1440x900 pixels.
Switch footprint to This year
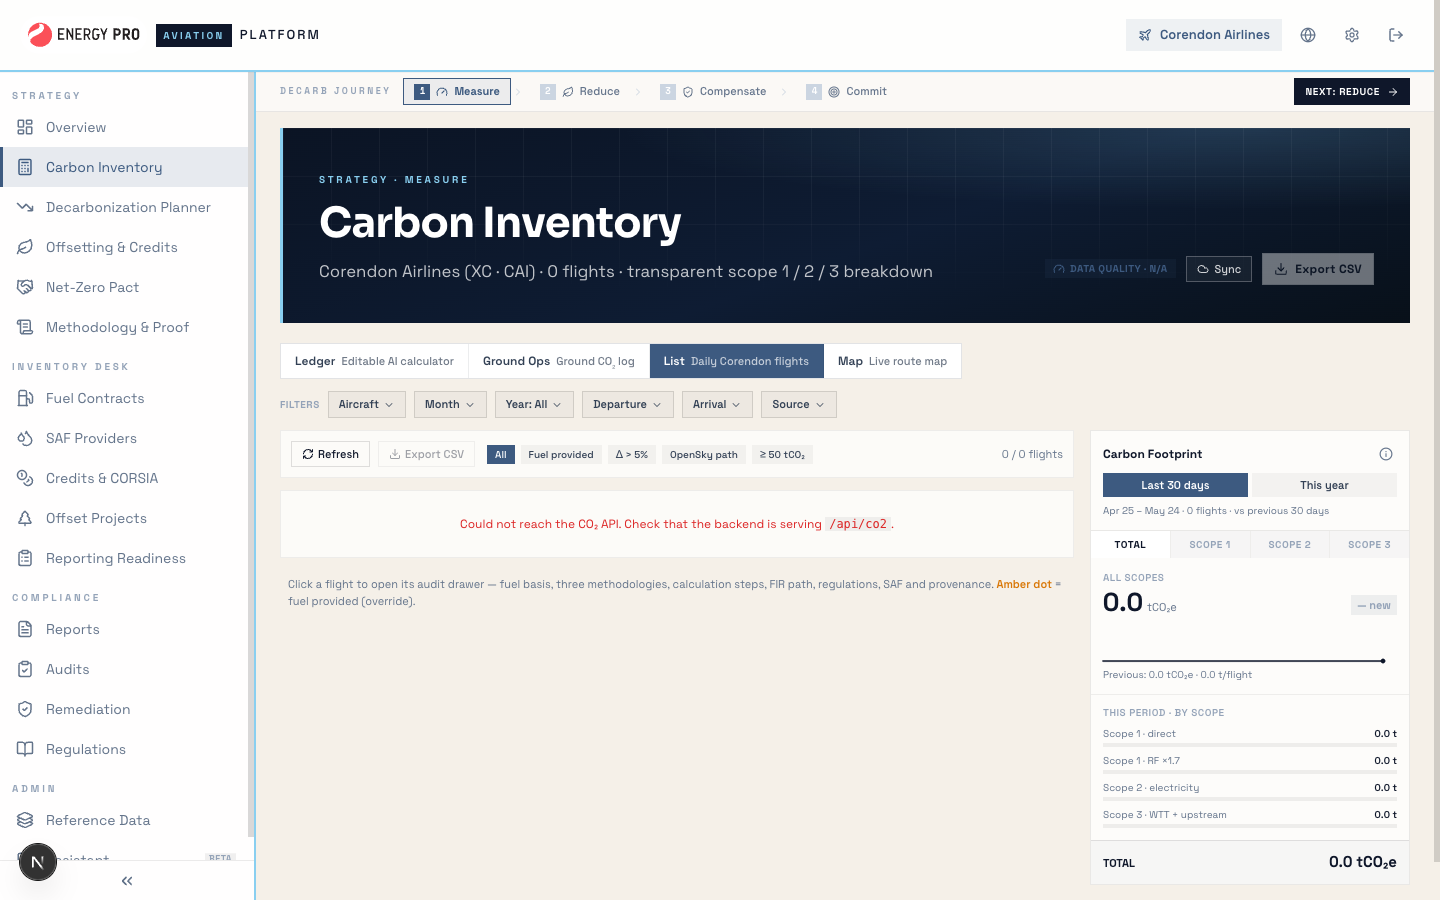[x=1324, y=485]
